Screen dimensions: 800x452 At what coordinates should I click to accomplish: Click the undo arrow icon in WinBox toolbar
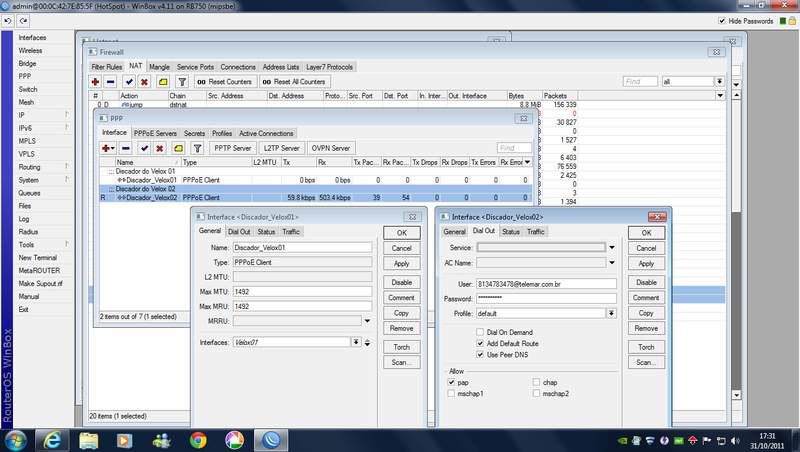tap(9, 20)
